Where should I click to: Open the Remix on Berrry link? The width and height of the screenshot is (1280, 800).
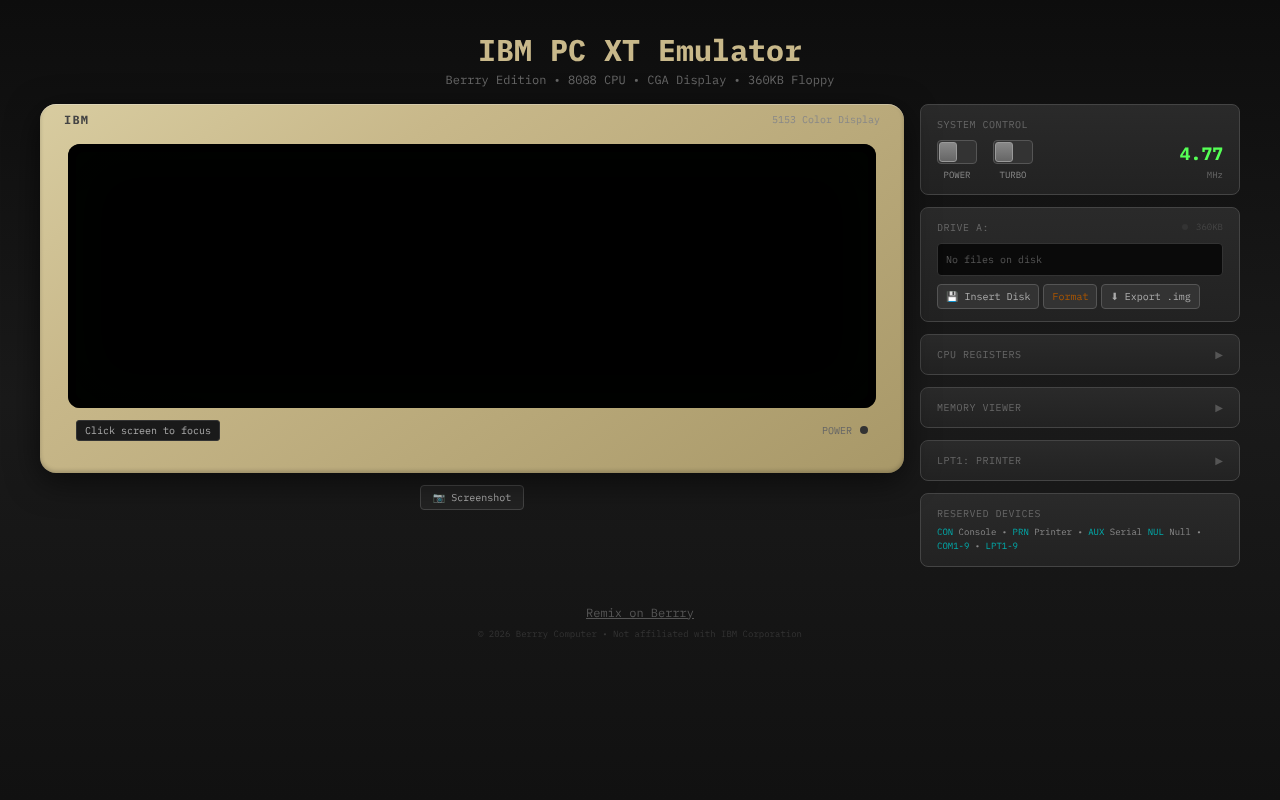(x=639, y=612)
